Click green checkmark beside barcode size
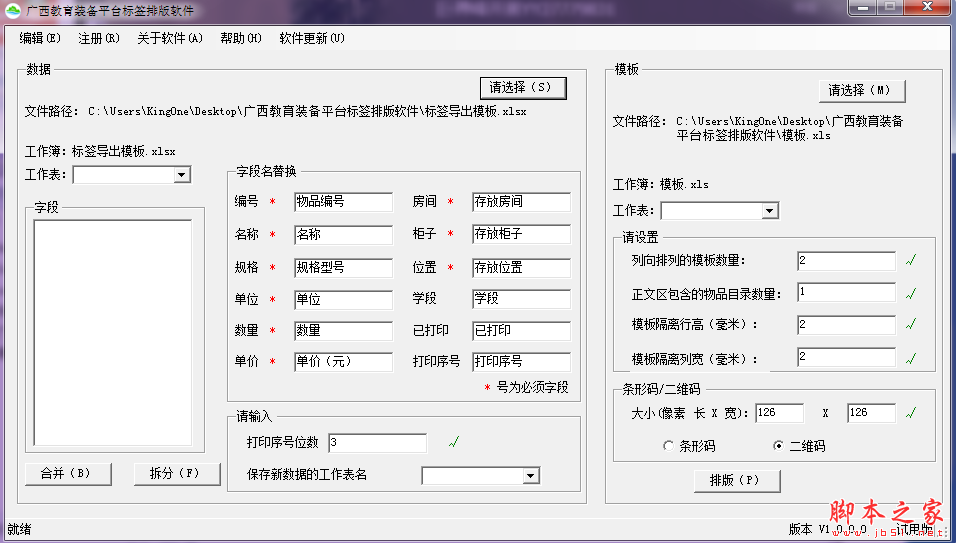 [x=911, y=413]
